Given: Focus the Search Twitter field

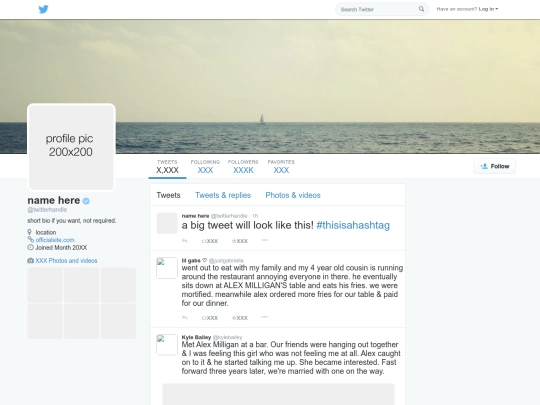Looking at the screenshot, I should coord(382,9).
